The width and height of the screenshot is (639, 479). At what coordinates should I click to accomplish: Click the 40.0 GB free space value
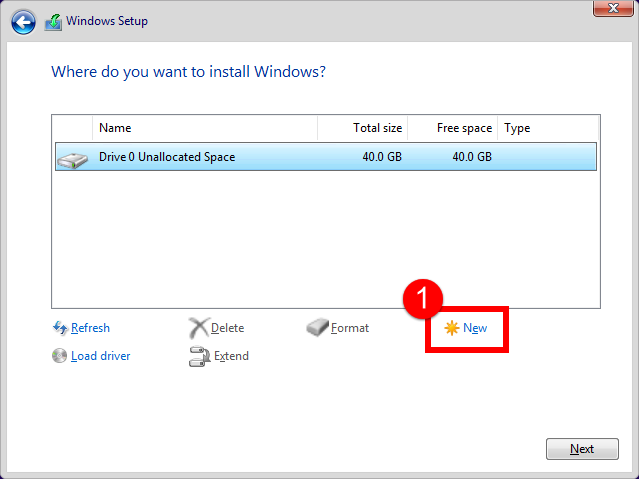pos(472,157)
